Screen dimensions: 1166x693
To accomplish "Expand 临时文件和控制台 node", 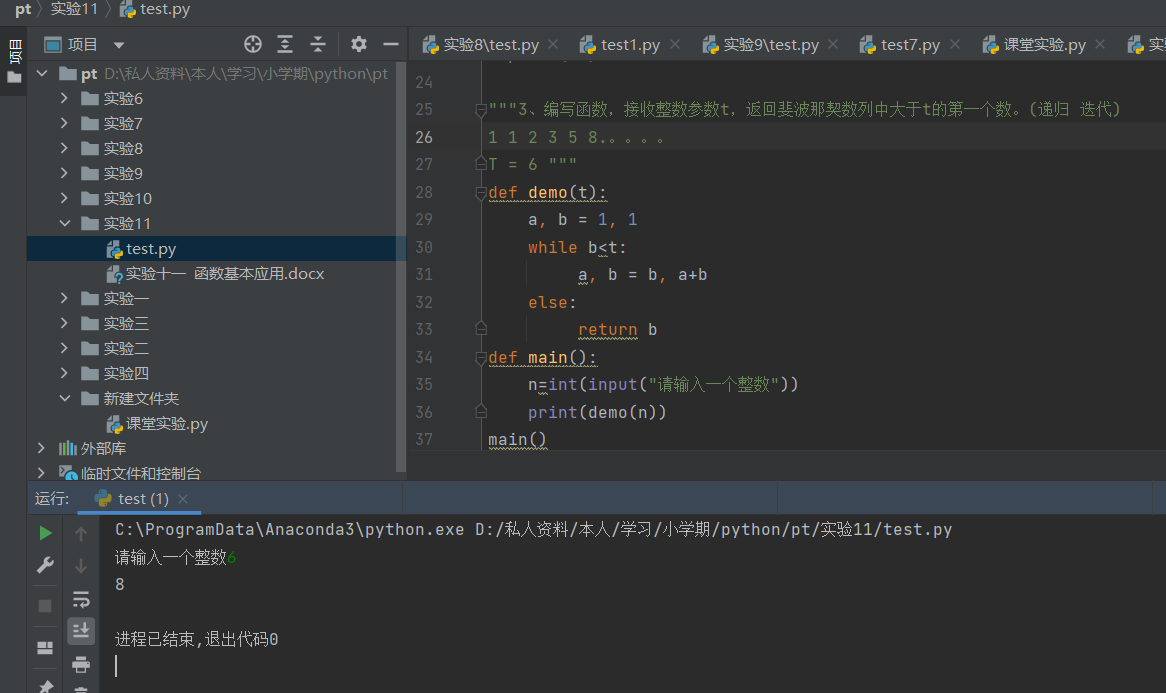I will 42,473.
